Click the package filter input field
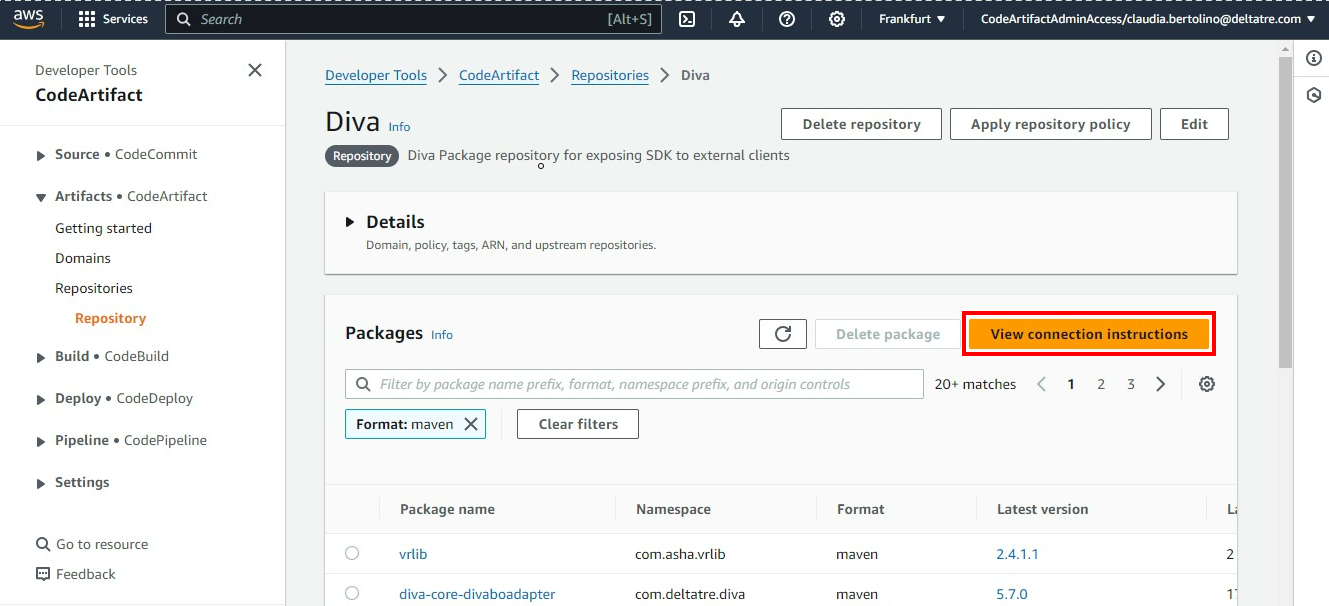Screen dimensions: 1329x606 coord(634,384)
